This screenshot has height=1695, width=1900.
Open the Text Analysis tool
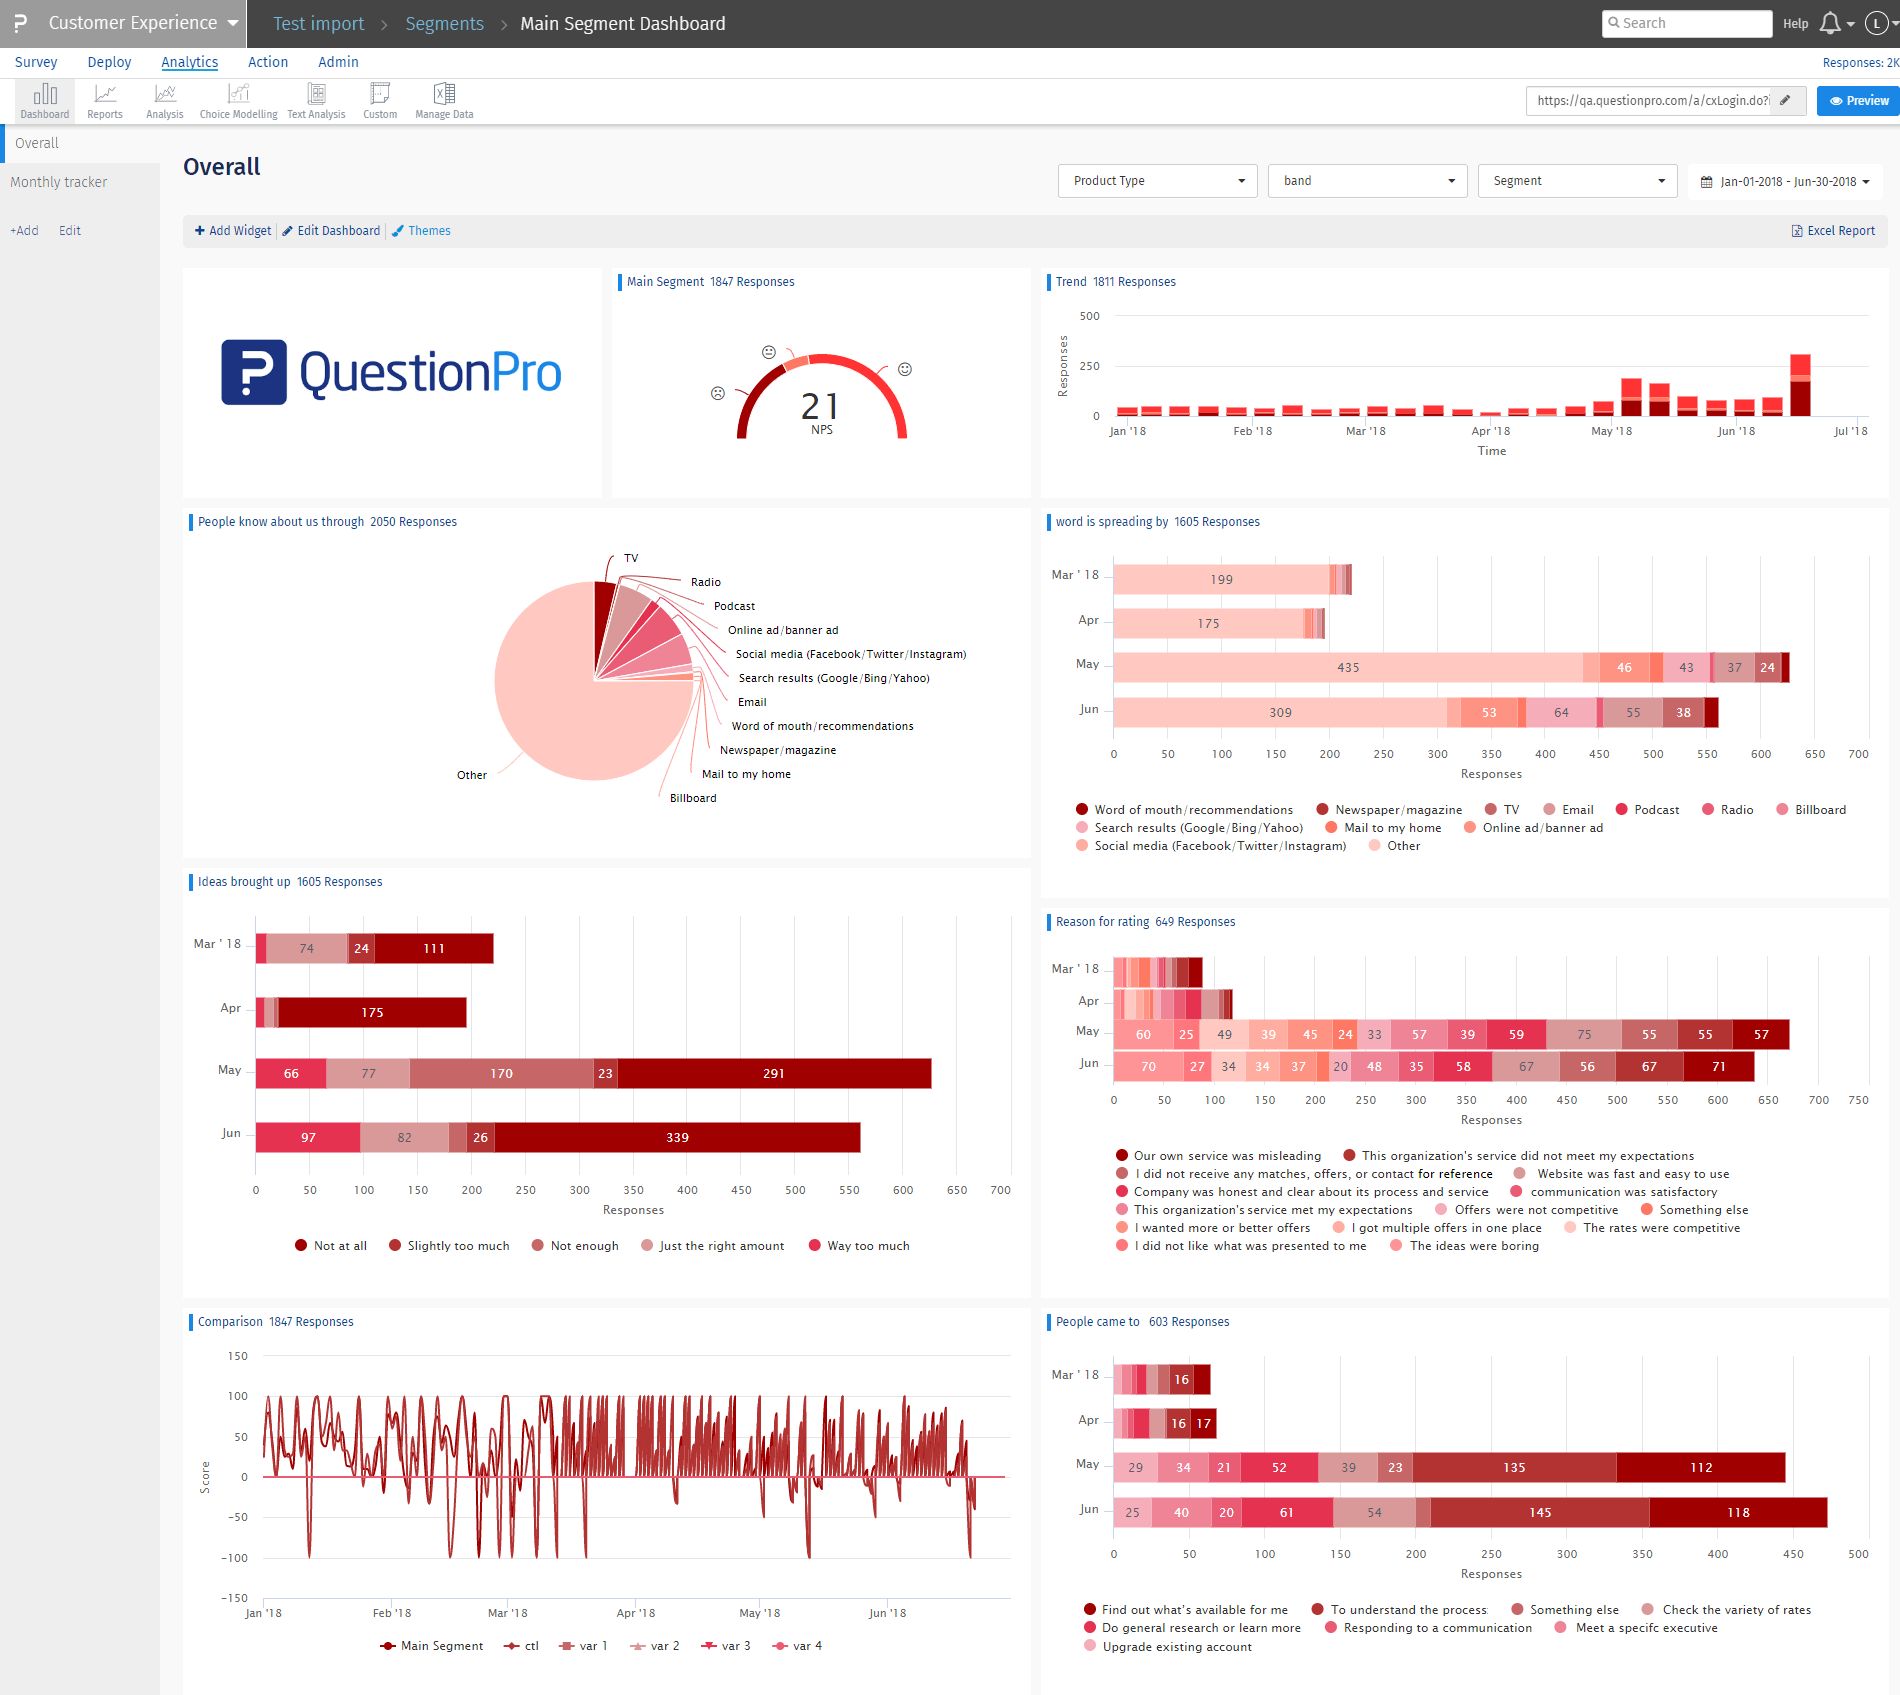tap(316, 101)
